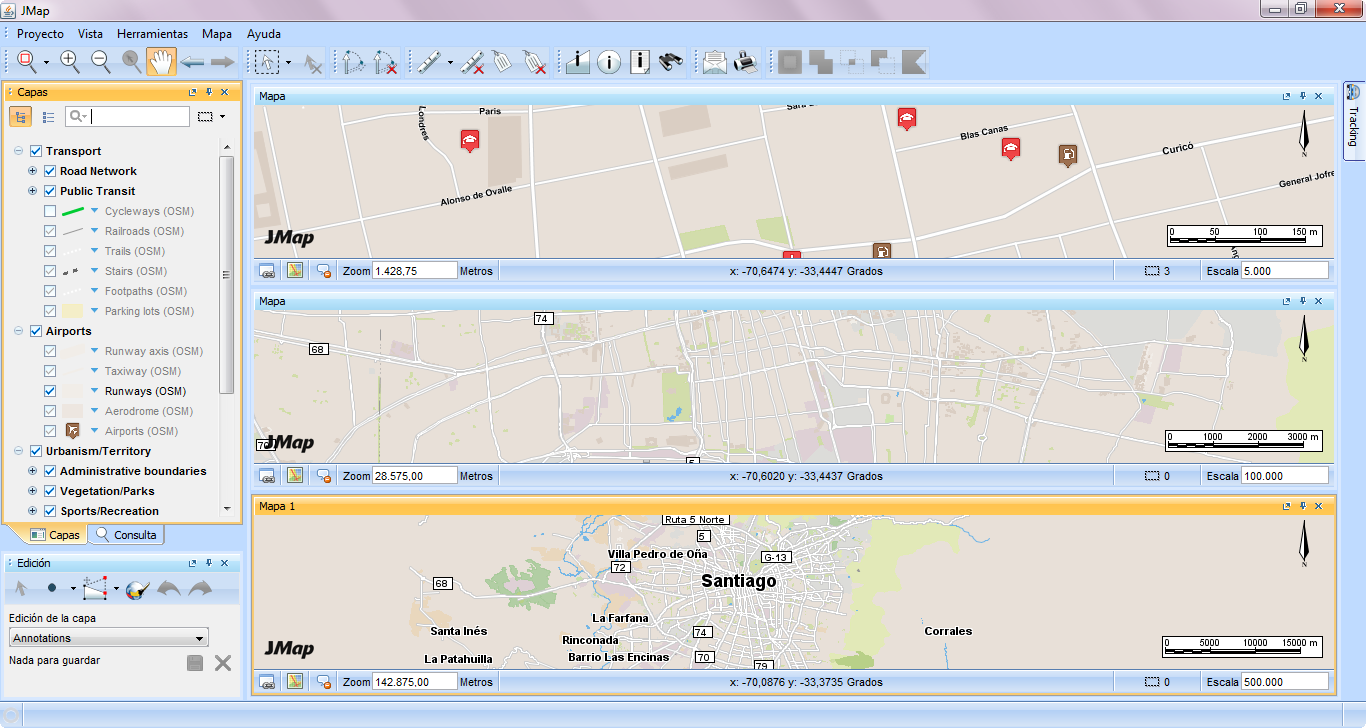Select the polygon drawing tool in Edición
This screenshot has width=1366, height=728.
click(95, 589)
